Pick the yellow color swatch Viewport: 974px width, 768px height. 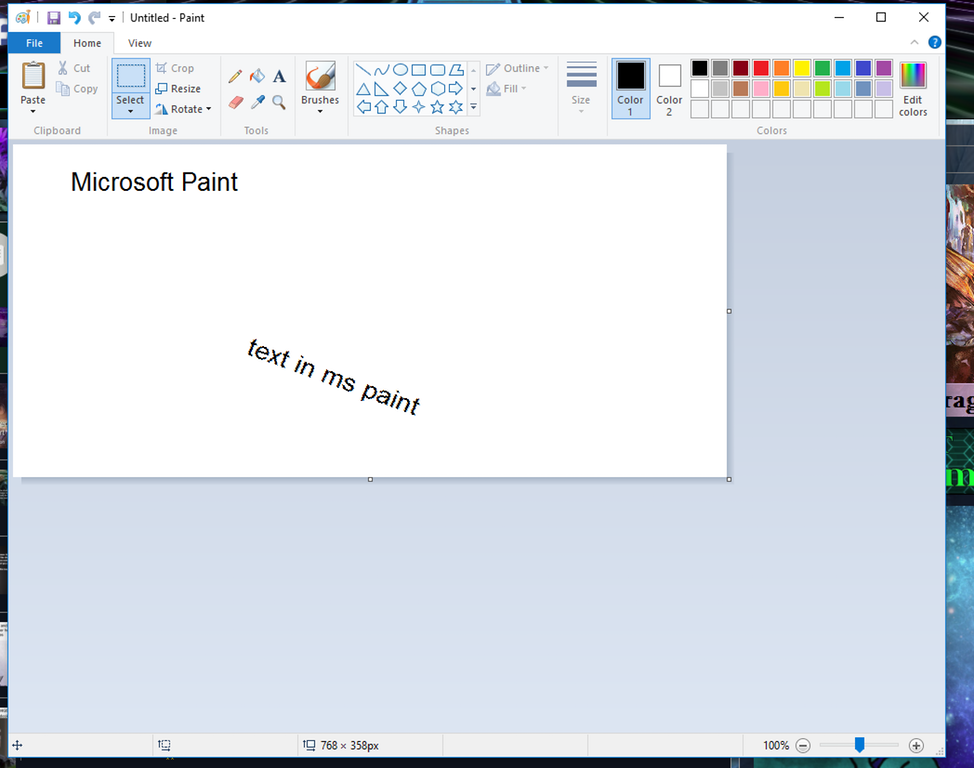[x=802, y=68]
